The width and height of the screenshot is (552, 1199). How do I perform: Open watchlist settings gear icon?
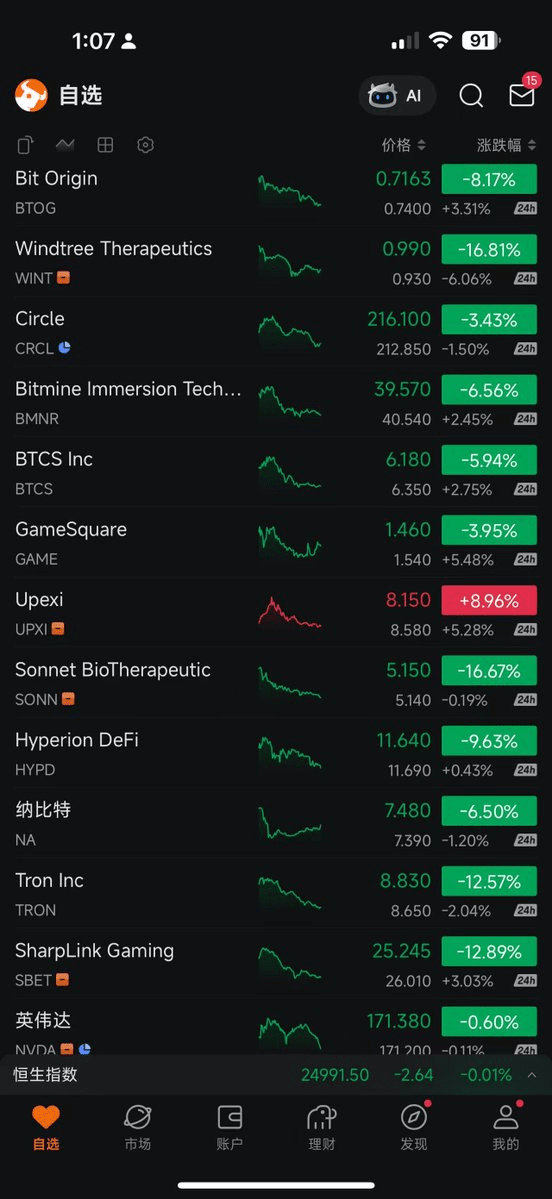[x=145, y=145]
